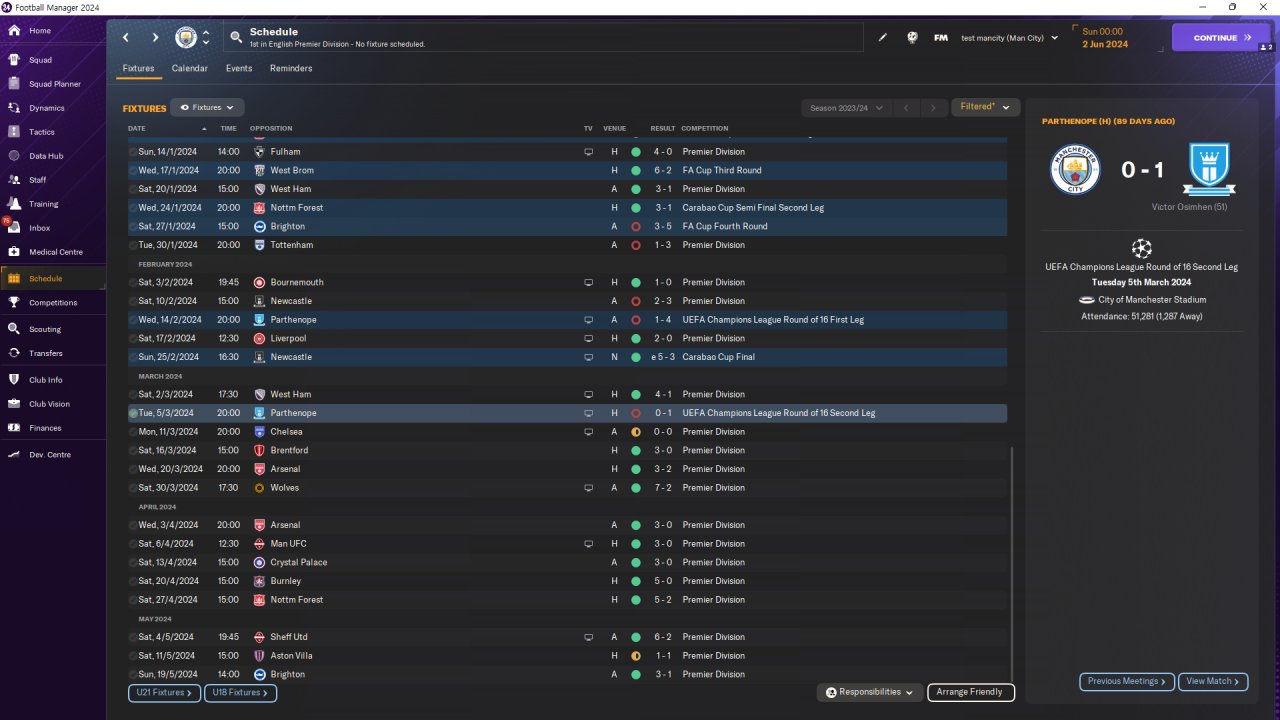
Task: Click the search magnifier icon beside Schedule
Action: pyautogui.click(x=236, y=38)
